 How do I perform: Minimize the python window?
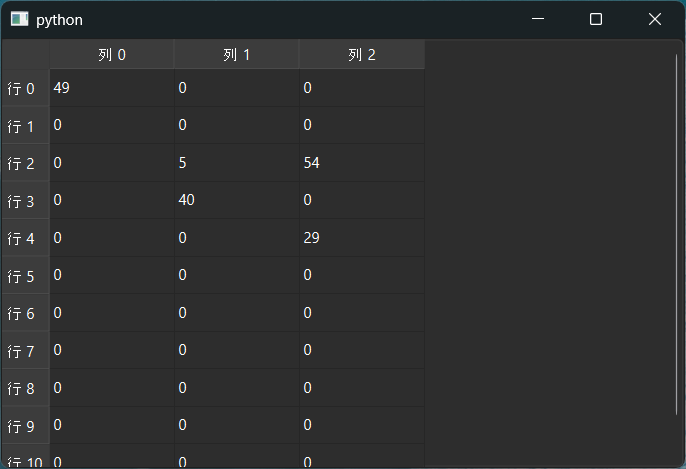(x=538, y=19)
